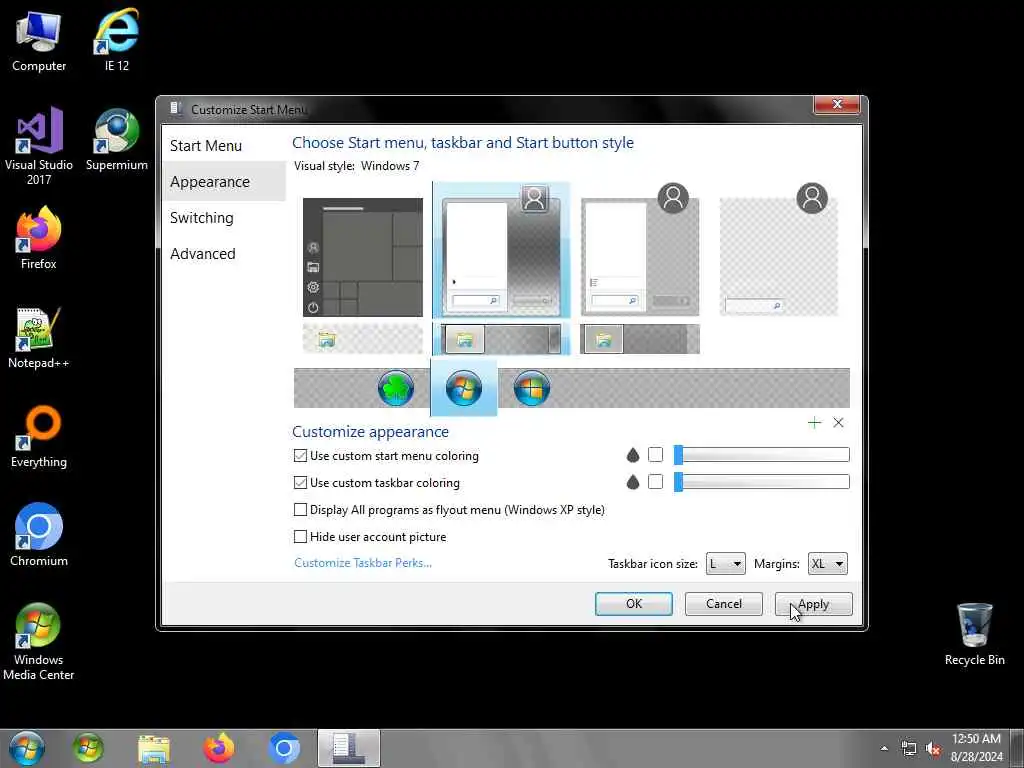The image size is (1024, 768).
Task: Open the Start orb on the taskbar
Action: [26, 748]
